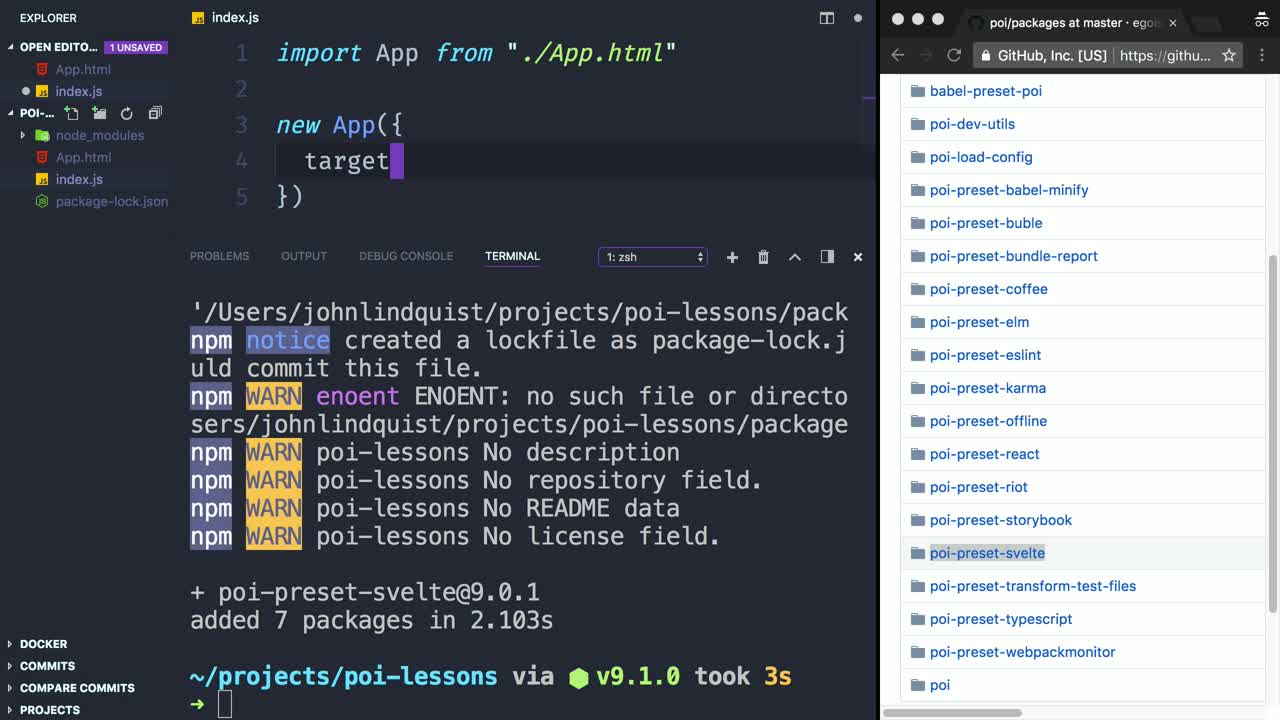This screenshot has width=1280, height=720.
Task: Collapse the OPEN EDITORS section
Action: click(x=11, y=47)
